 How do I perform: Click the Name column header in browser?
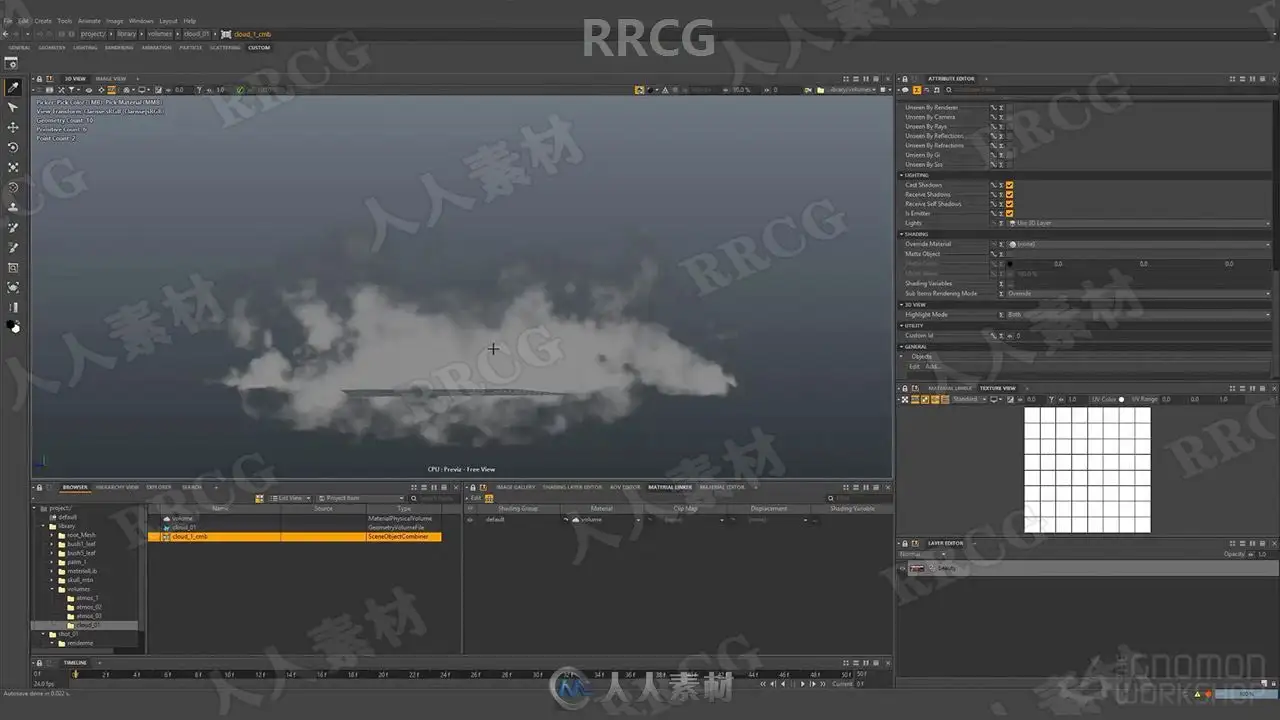220,508
